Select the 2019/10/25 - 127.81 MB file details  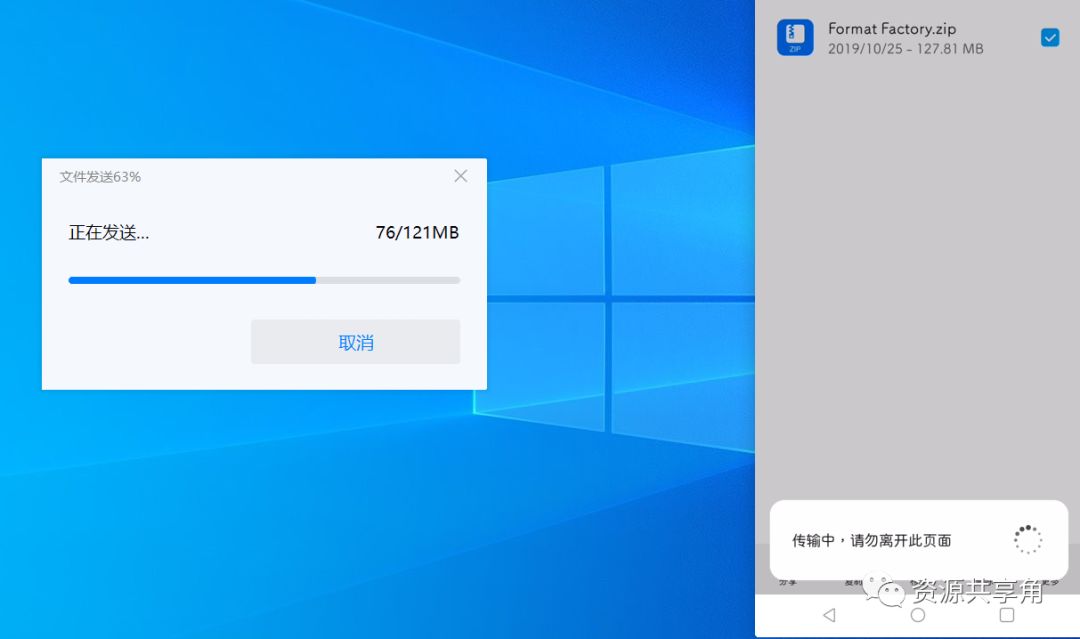[905, 49]
